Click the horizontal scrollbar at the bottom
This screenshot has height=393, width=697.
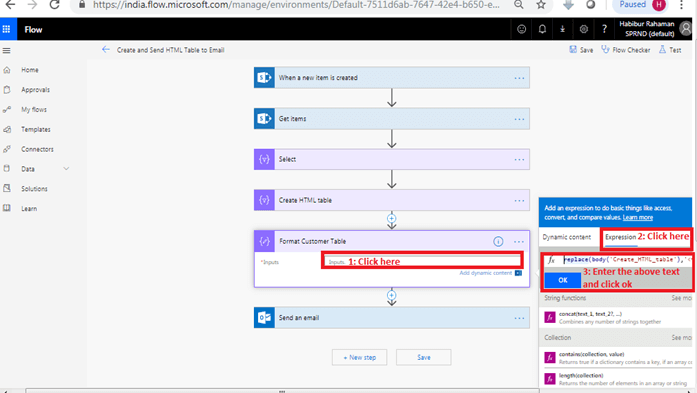282,391
